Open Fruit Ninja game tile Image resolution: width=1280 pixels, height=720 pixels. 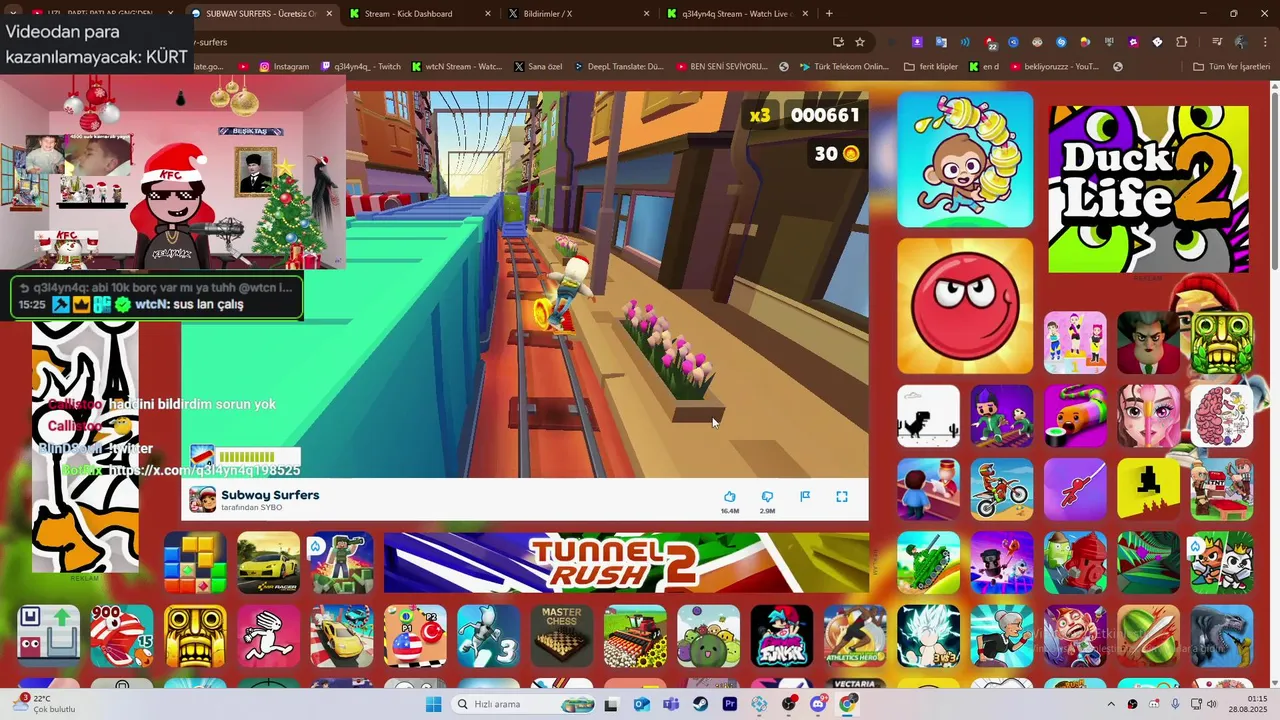1148,636
